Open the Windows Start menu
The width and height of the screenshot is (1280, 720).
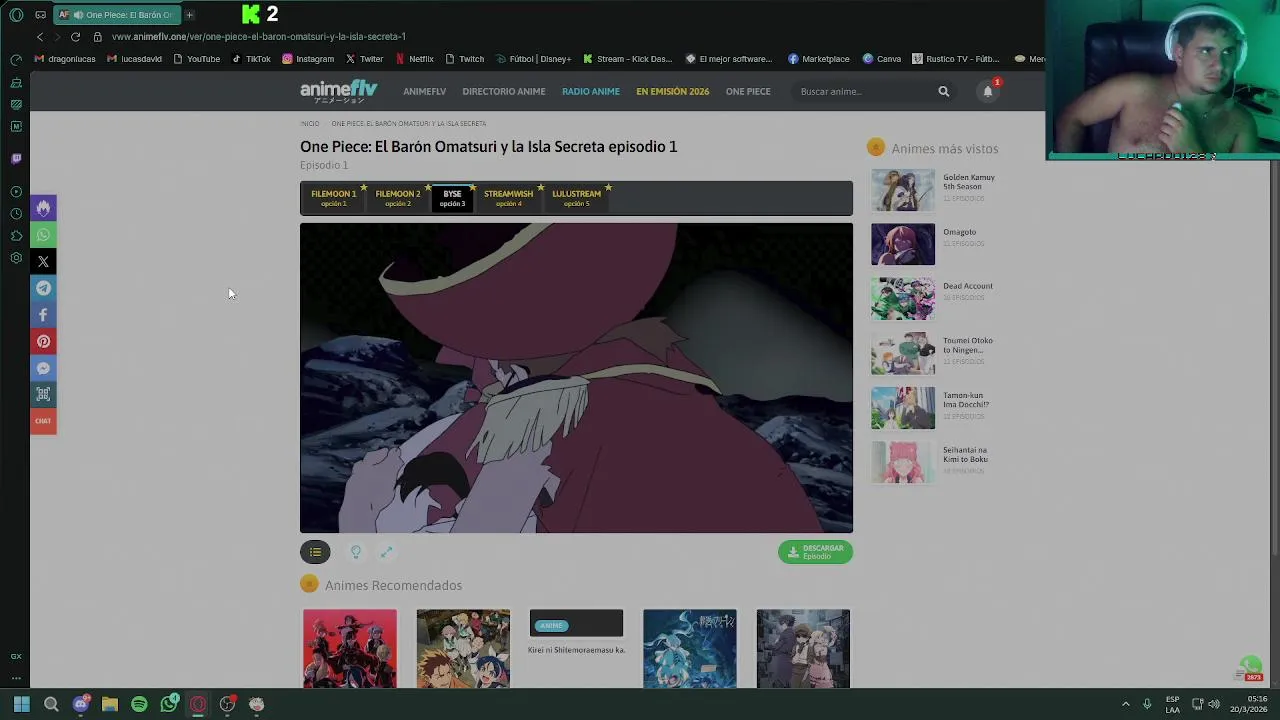pos(21,704)
